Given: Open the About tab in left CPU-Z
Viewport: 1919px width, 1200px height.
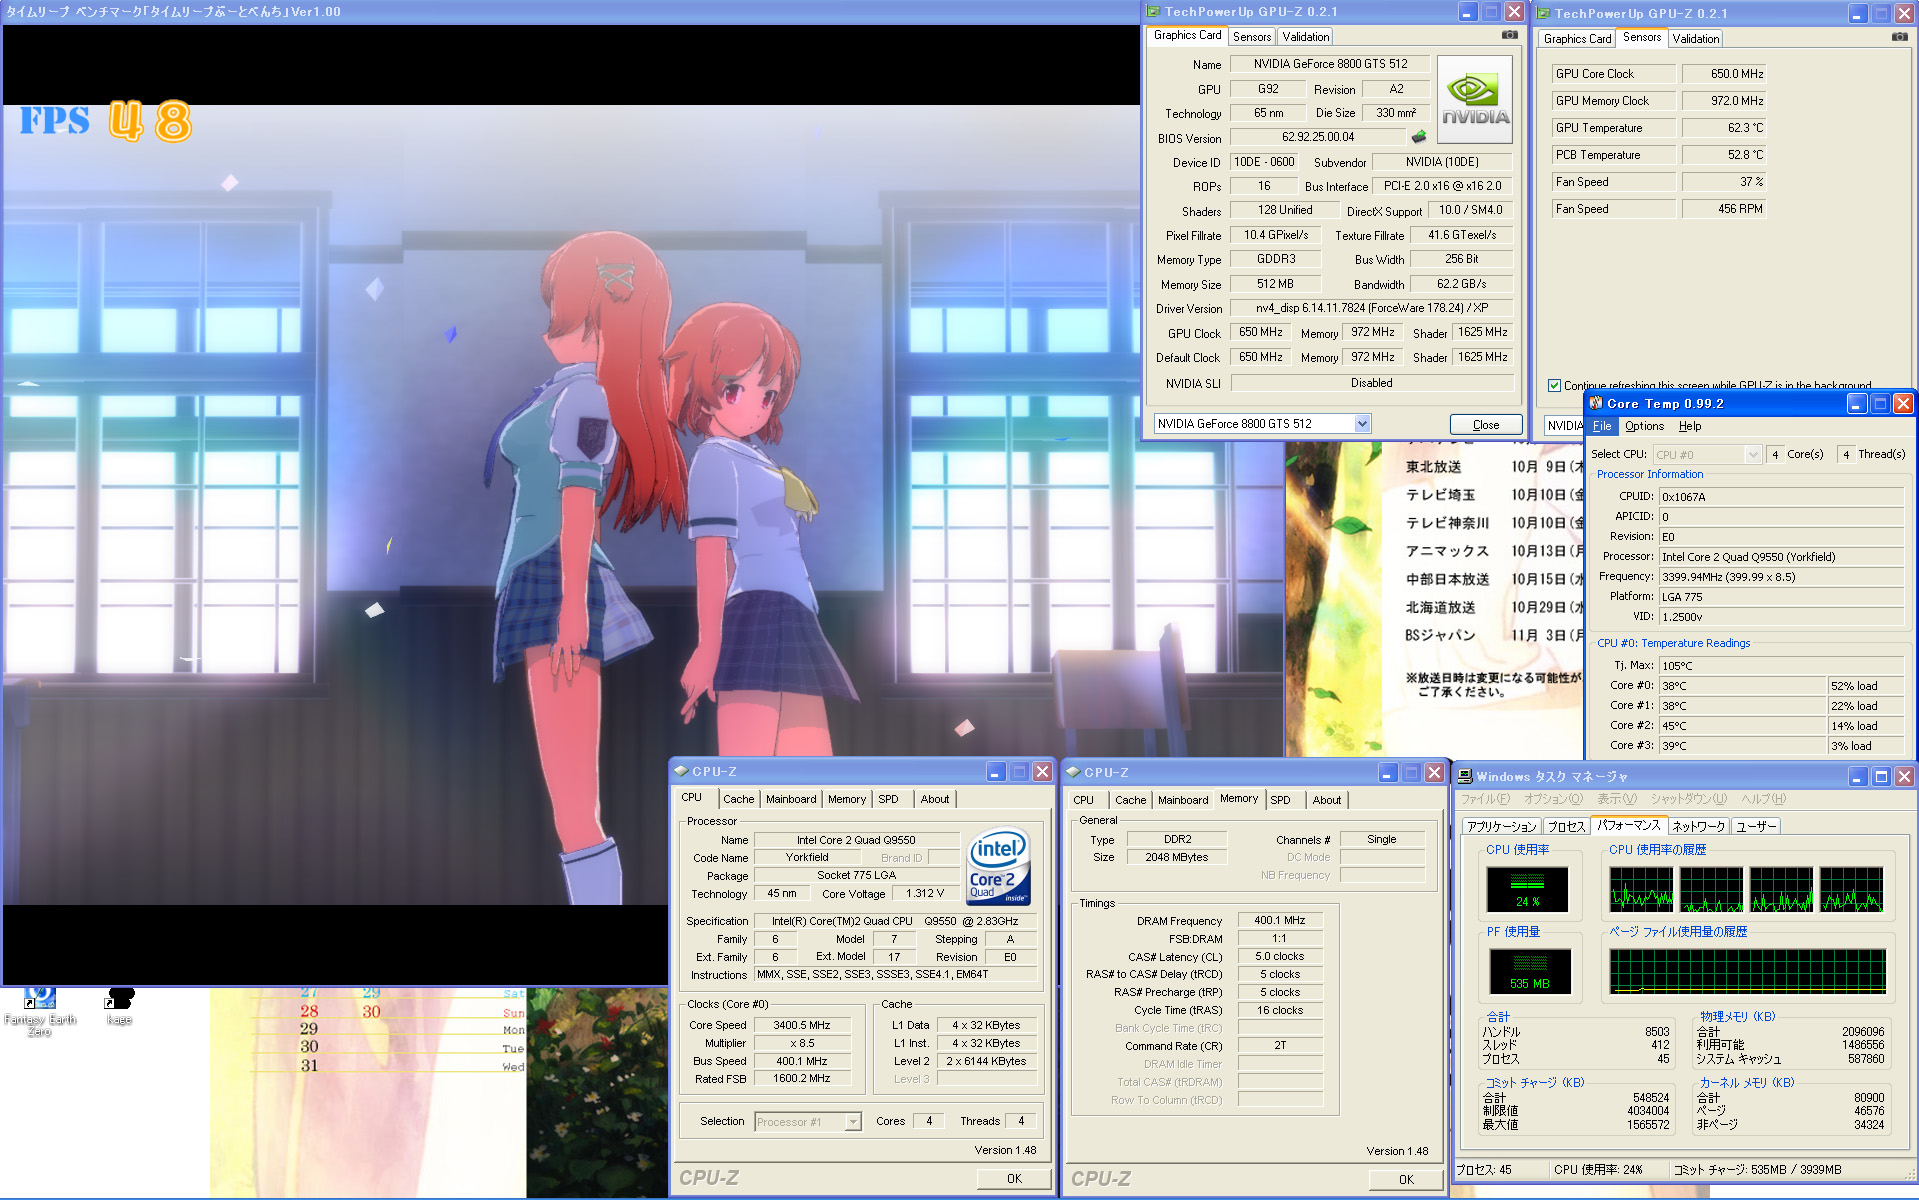Looking at the screenshot, I should click(935, 799).
